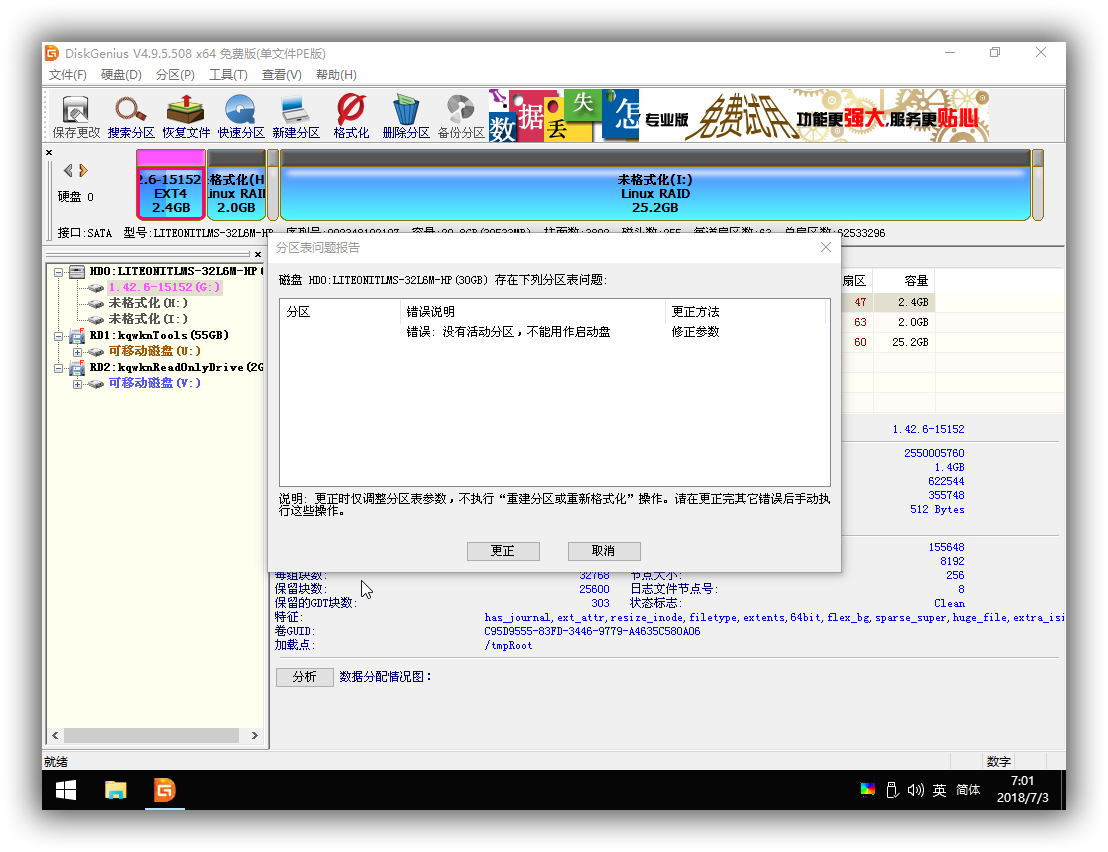Click the 更正 correct button
The height and width of the screenshot is (852, 1108).
point(503,551)
